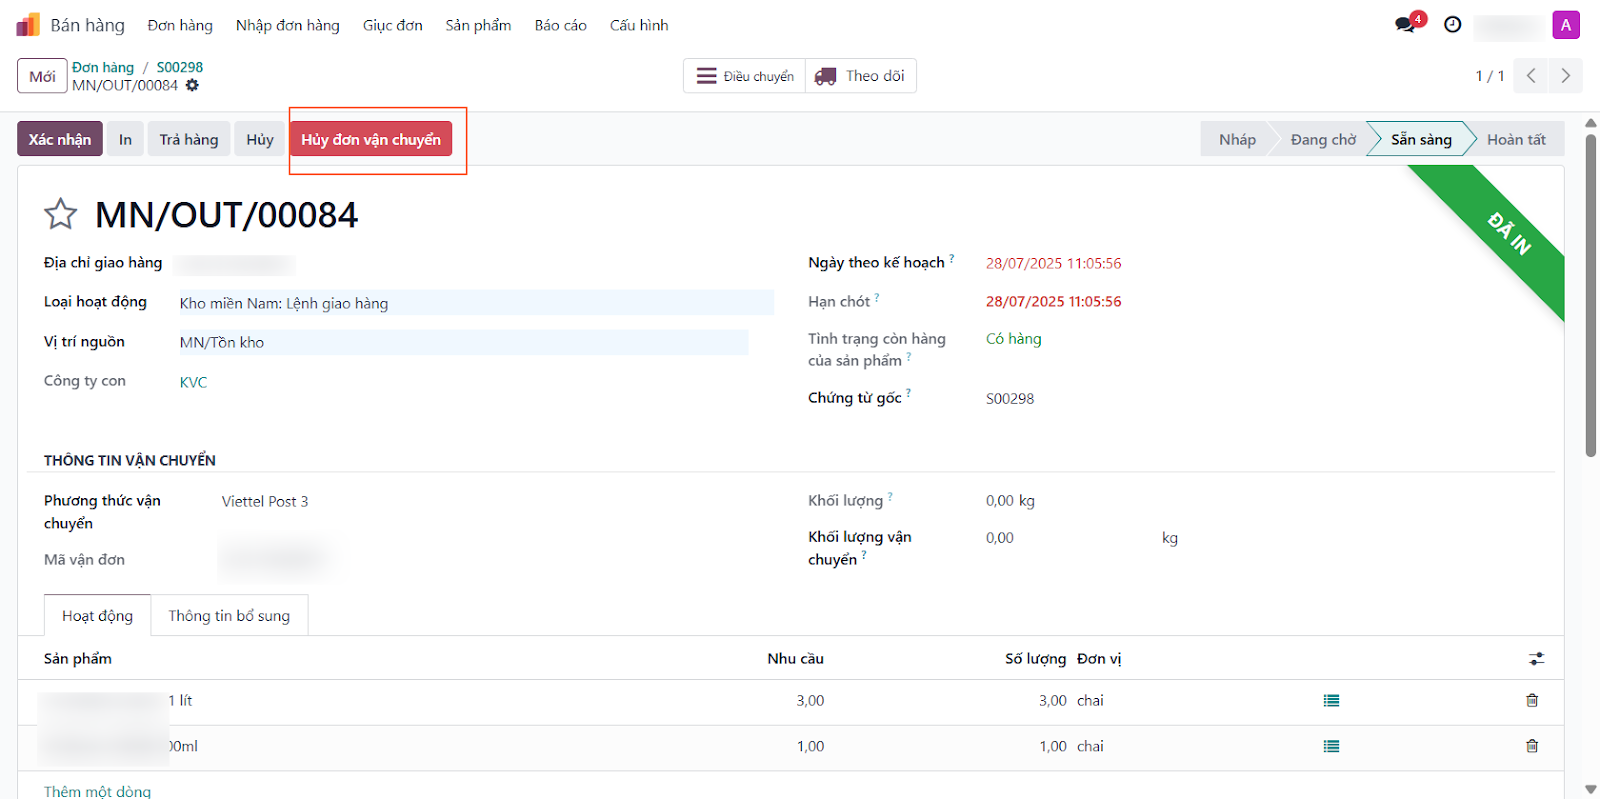This screenshot has height=799, width=1600.
Task: Open detailed operations list icon for first product
Action: point(1331,701)
